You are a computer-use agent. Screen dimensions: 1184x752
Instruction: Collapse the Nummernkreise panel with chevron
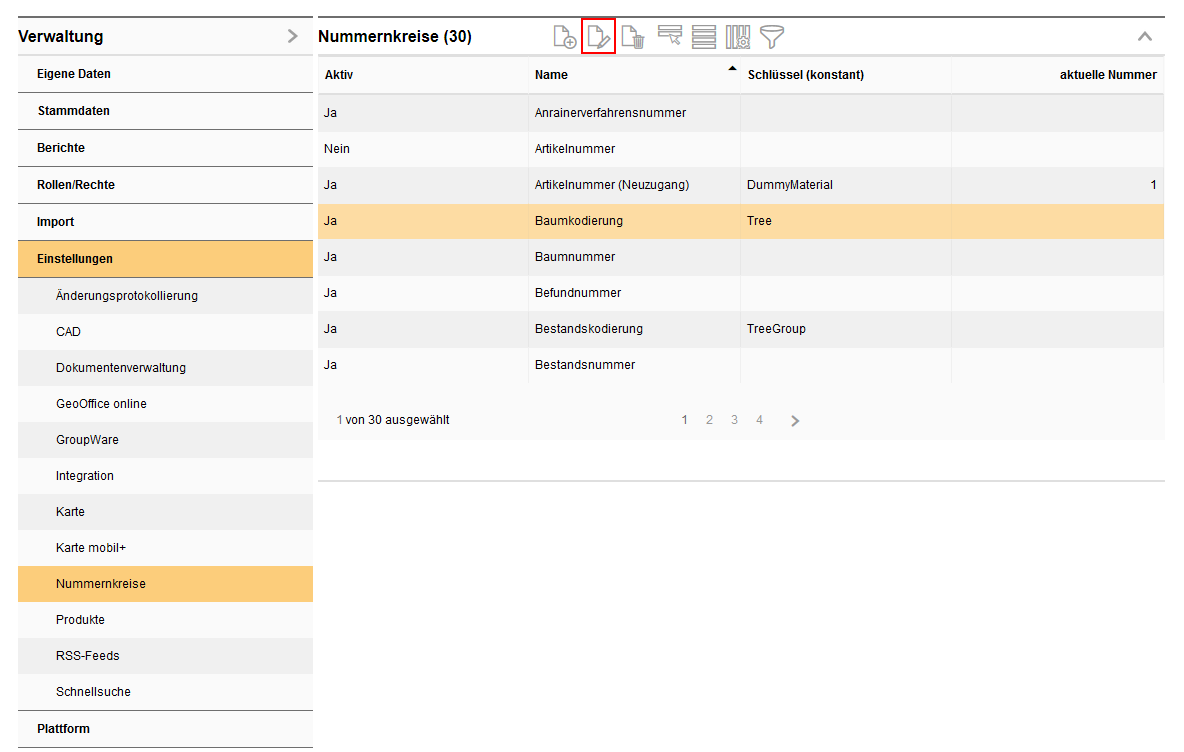(x=1145, y=37)
